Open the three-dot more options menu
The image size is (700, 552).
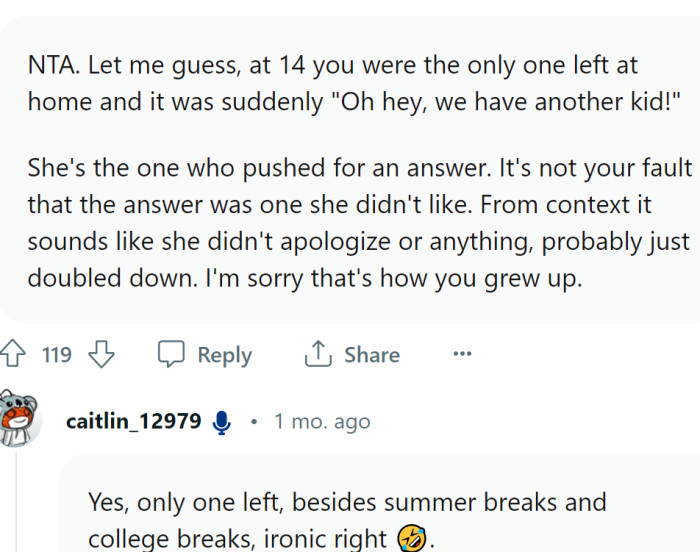[462, 354]
